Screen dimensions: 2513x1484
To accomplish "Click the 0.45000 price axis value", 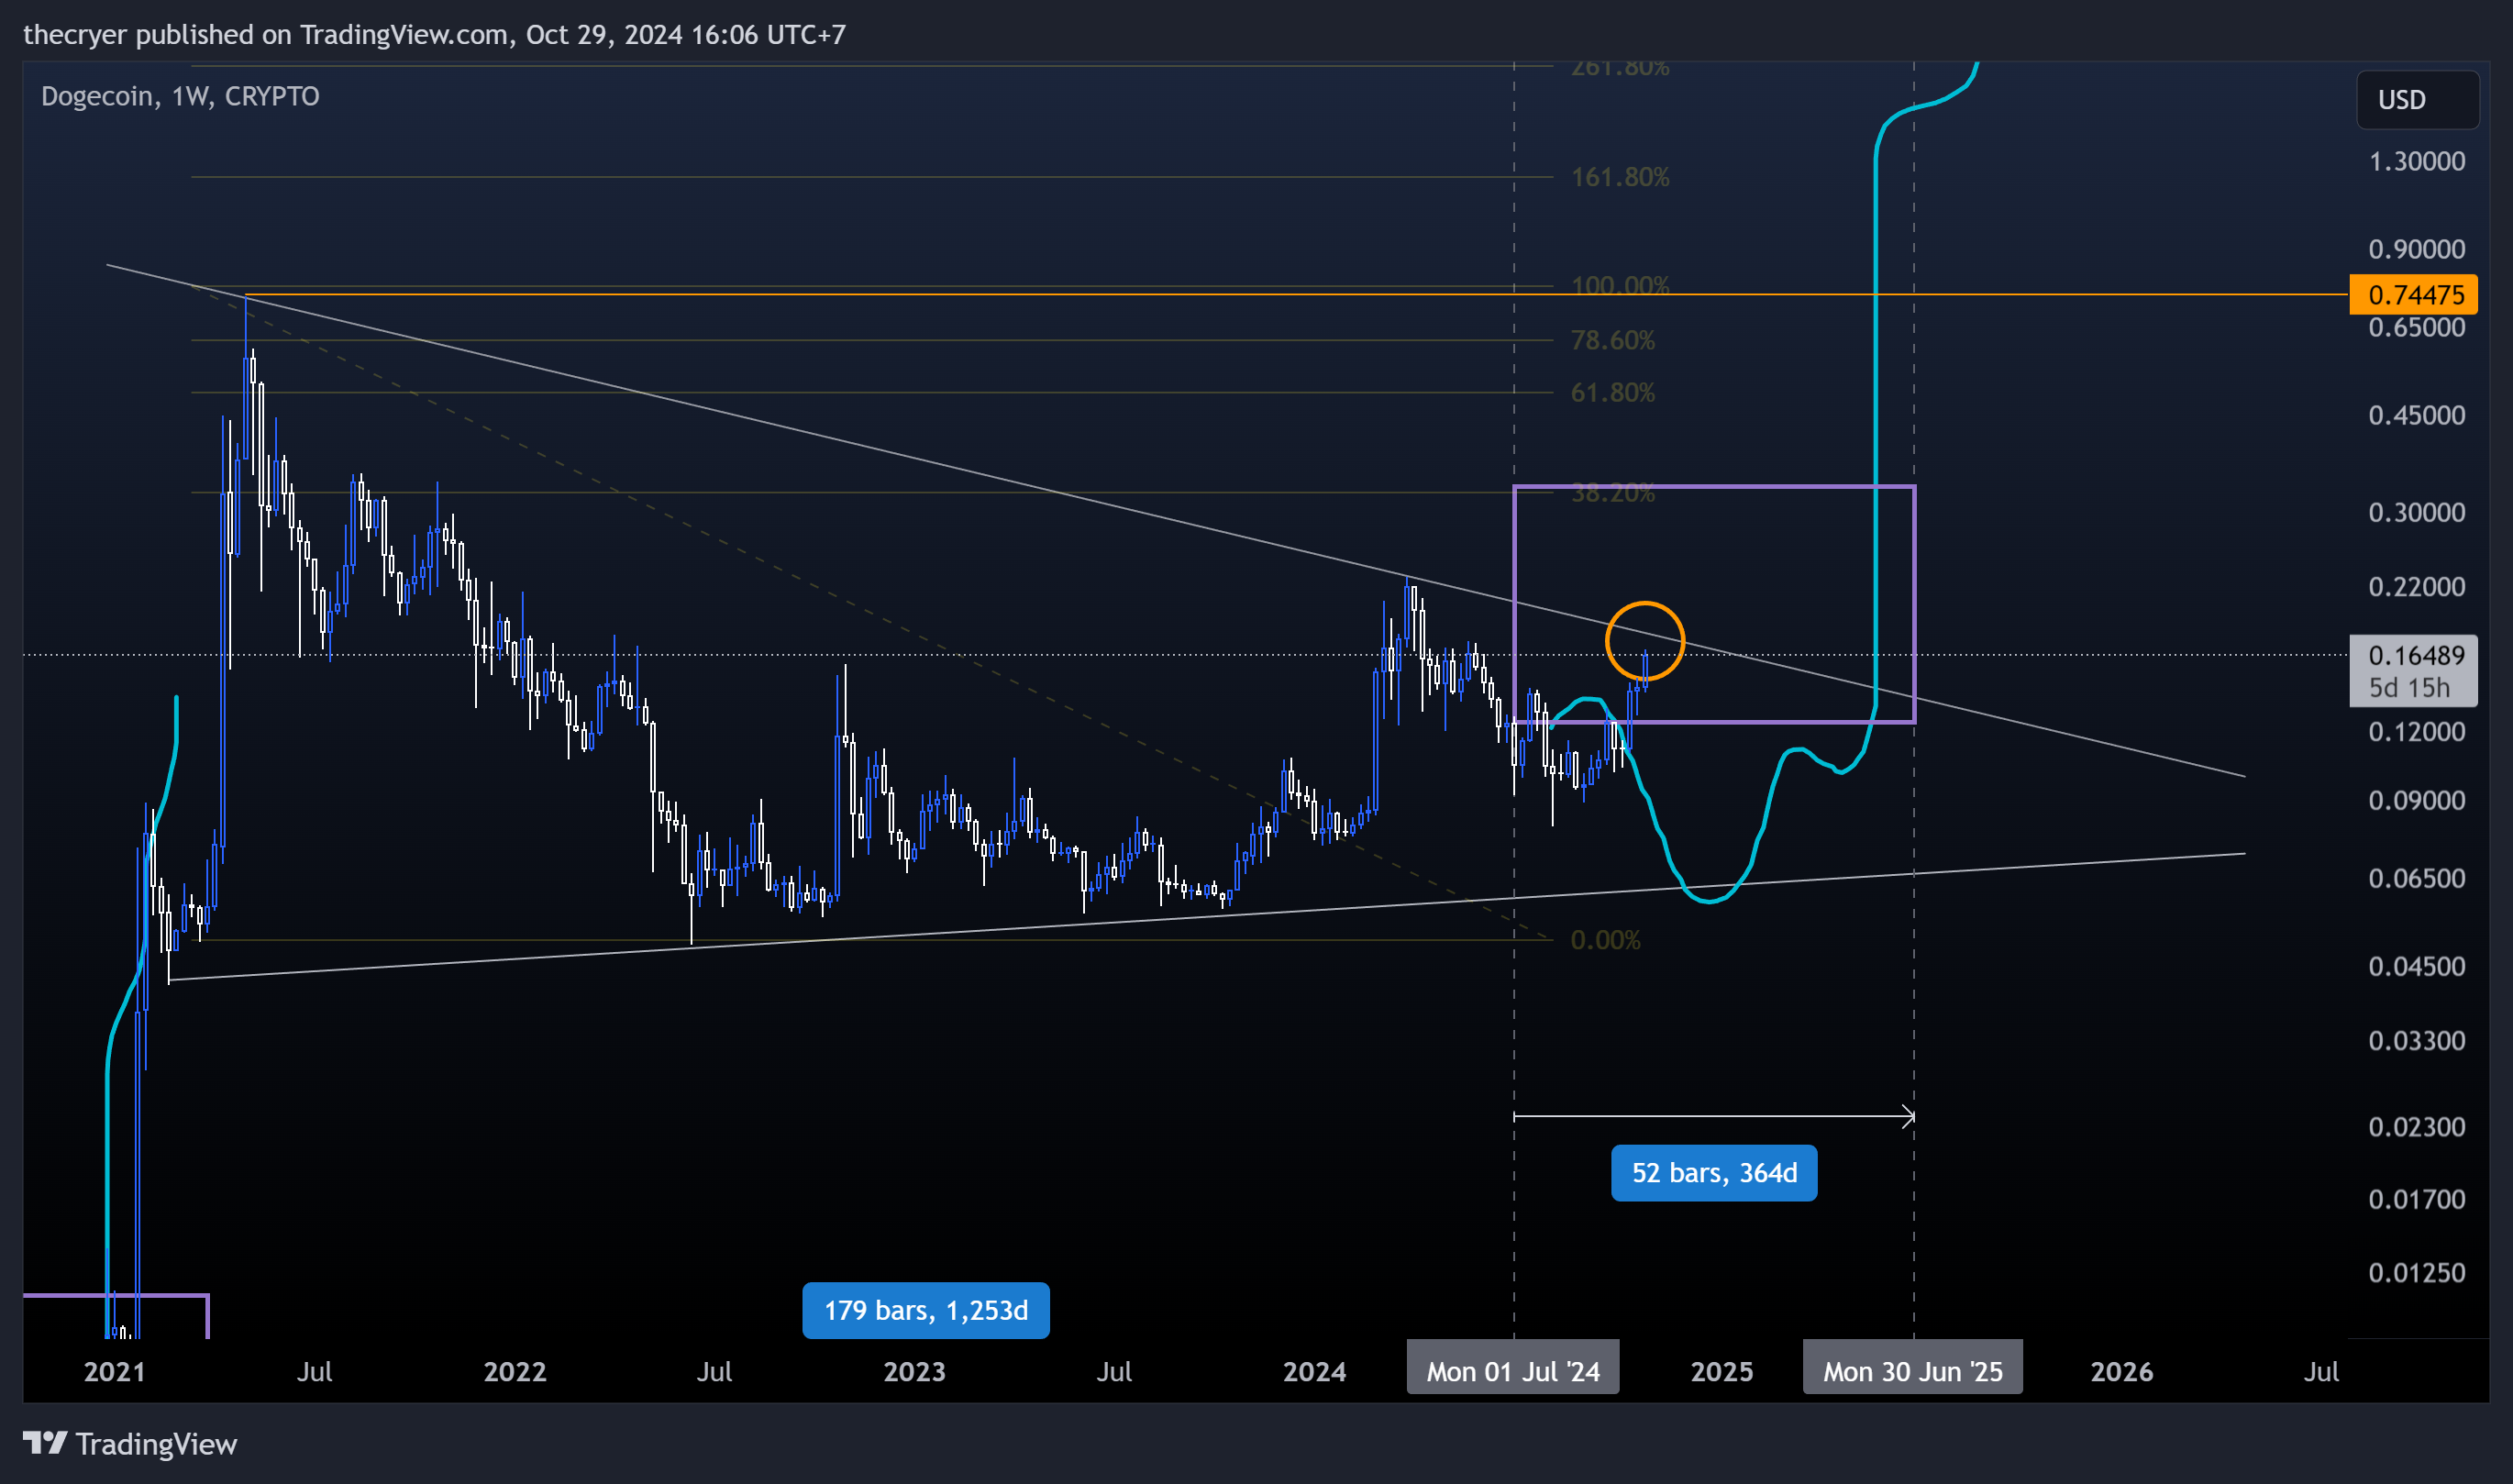I will click(x=2416, y=415).
